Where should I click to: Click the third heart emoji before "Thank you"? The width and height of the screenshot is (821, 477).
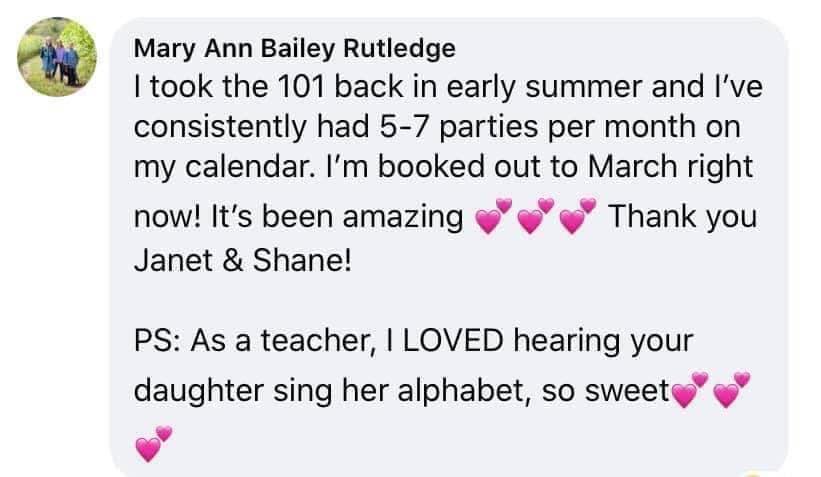tap(577, 216)
